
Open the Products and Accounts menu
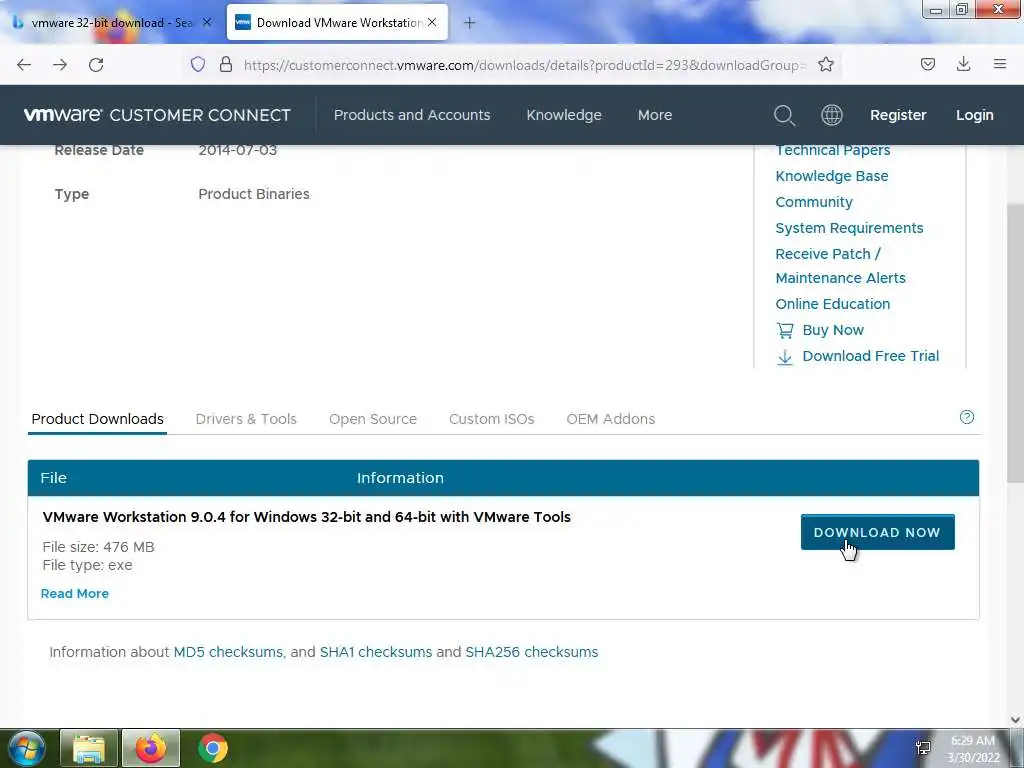tap(412, 115)
